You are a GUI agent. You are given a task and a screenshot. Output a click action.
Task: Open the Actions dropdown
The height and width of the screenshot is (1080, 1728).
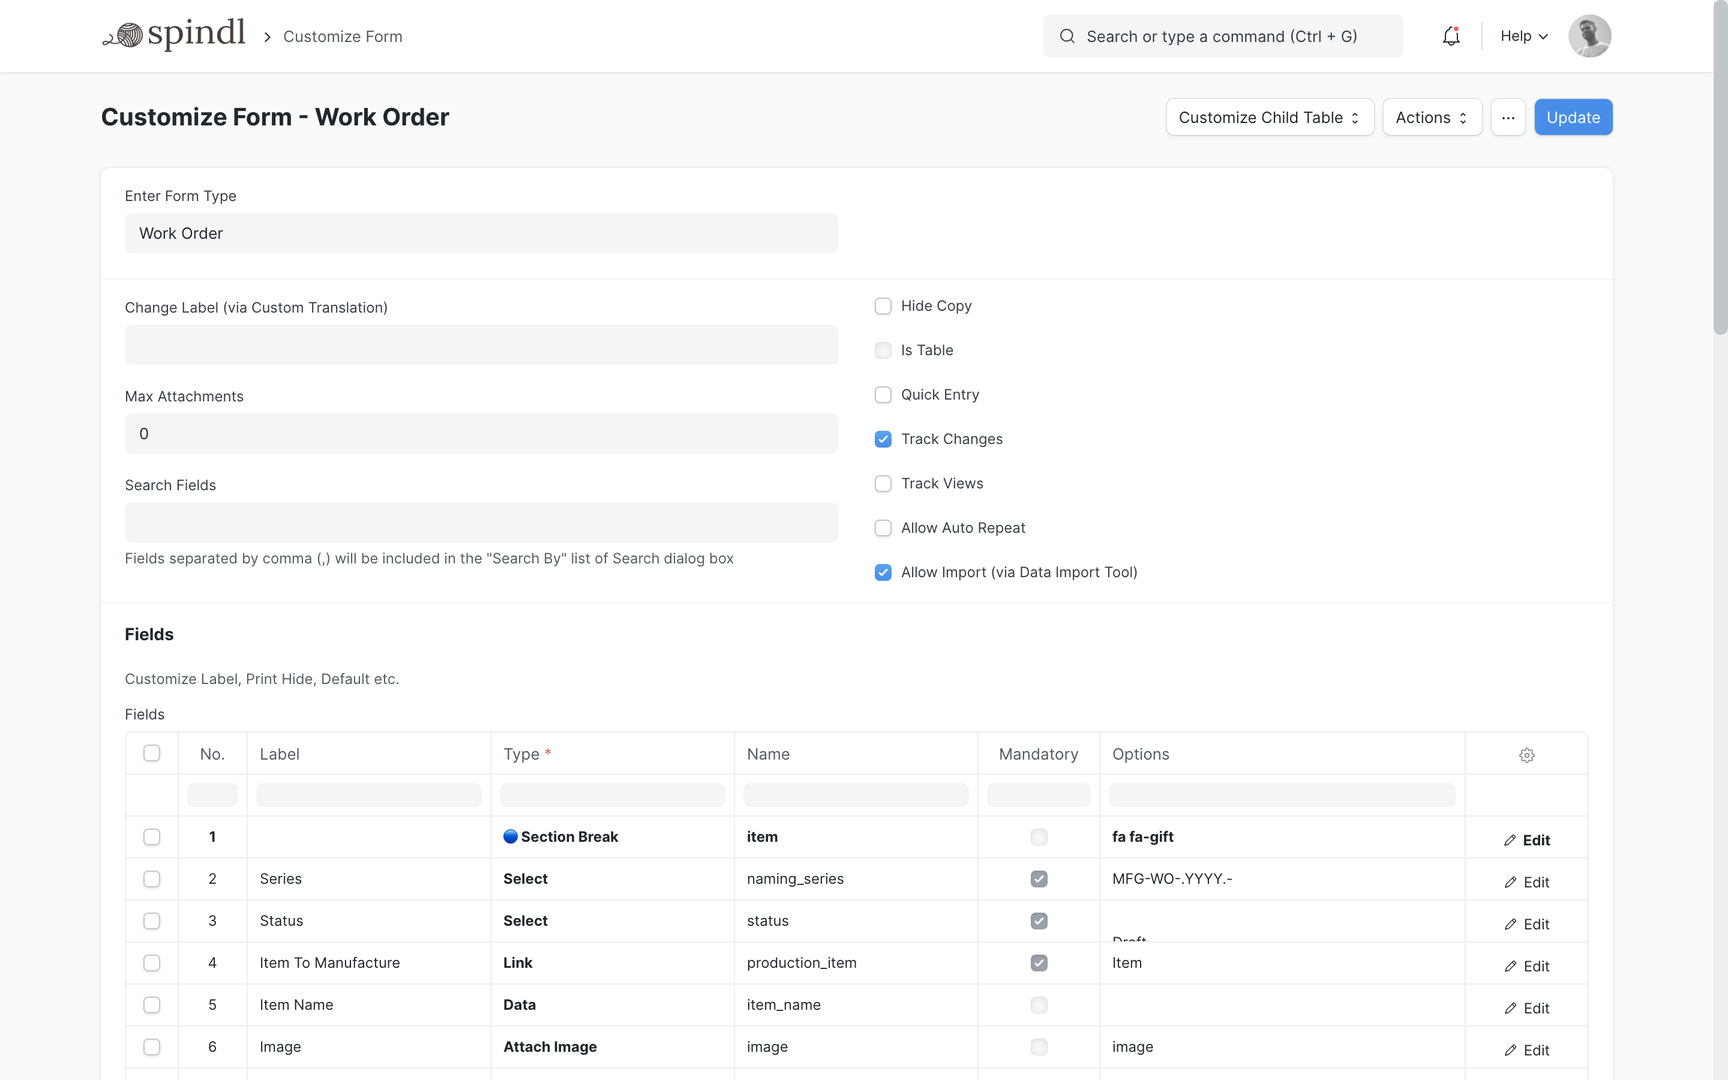tap(1432, 117)
